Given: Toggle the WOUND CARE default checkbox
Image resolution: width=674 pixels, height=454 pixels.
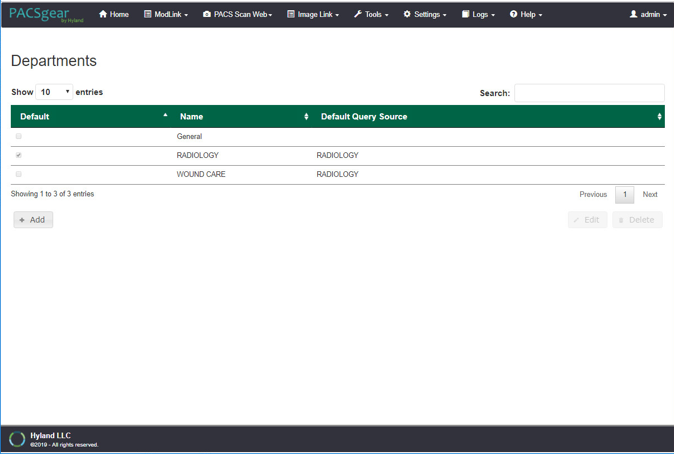Looking at the screenshot, I should (19, 174).
